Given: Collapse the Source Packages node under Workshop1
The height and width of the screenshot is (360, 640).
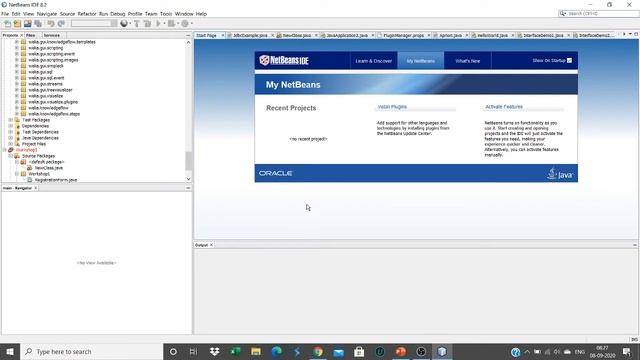Looking at the screenshot, I should tap(11, 156).
